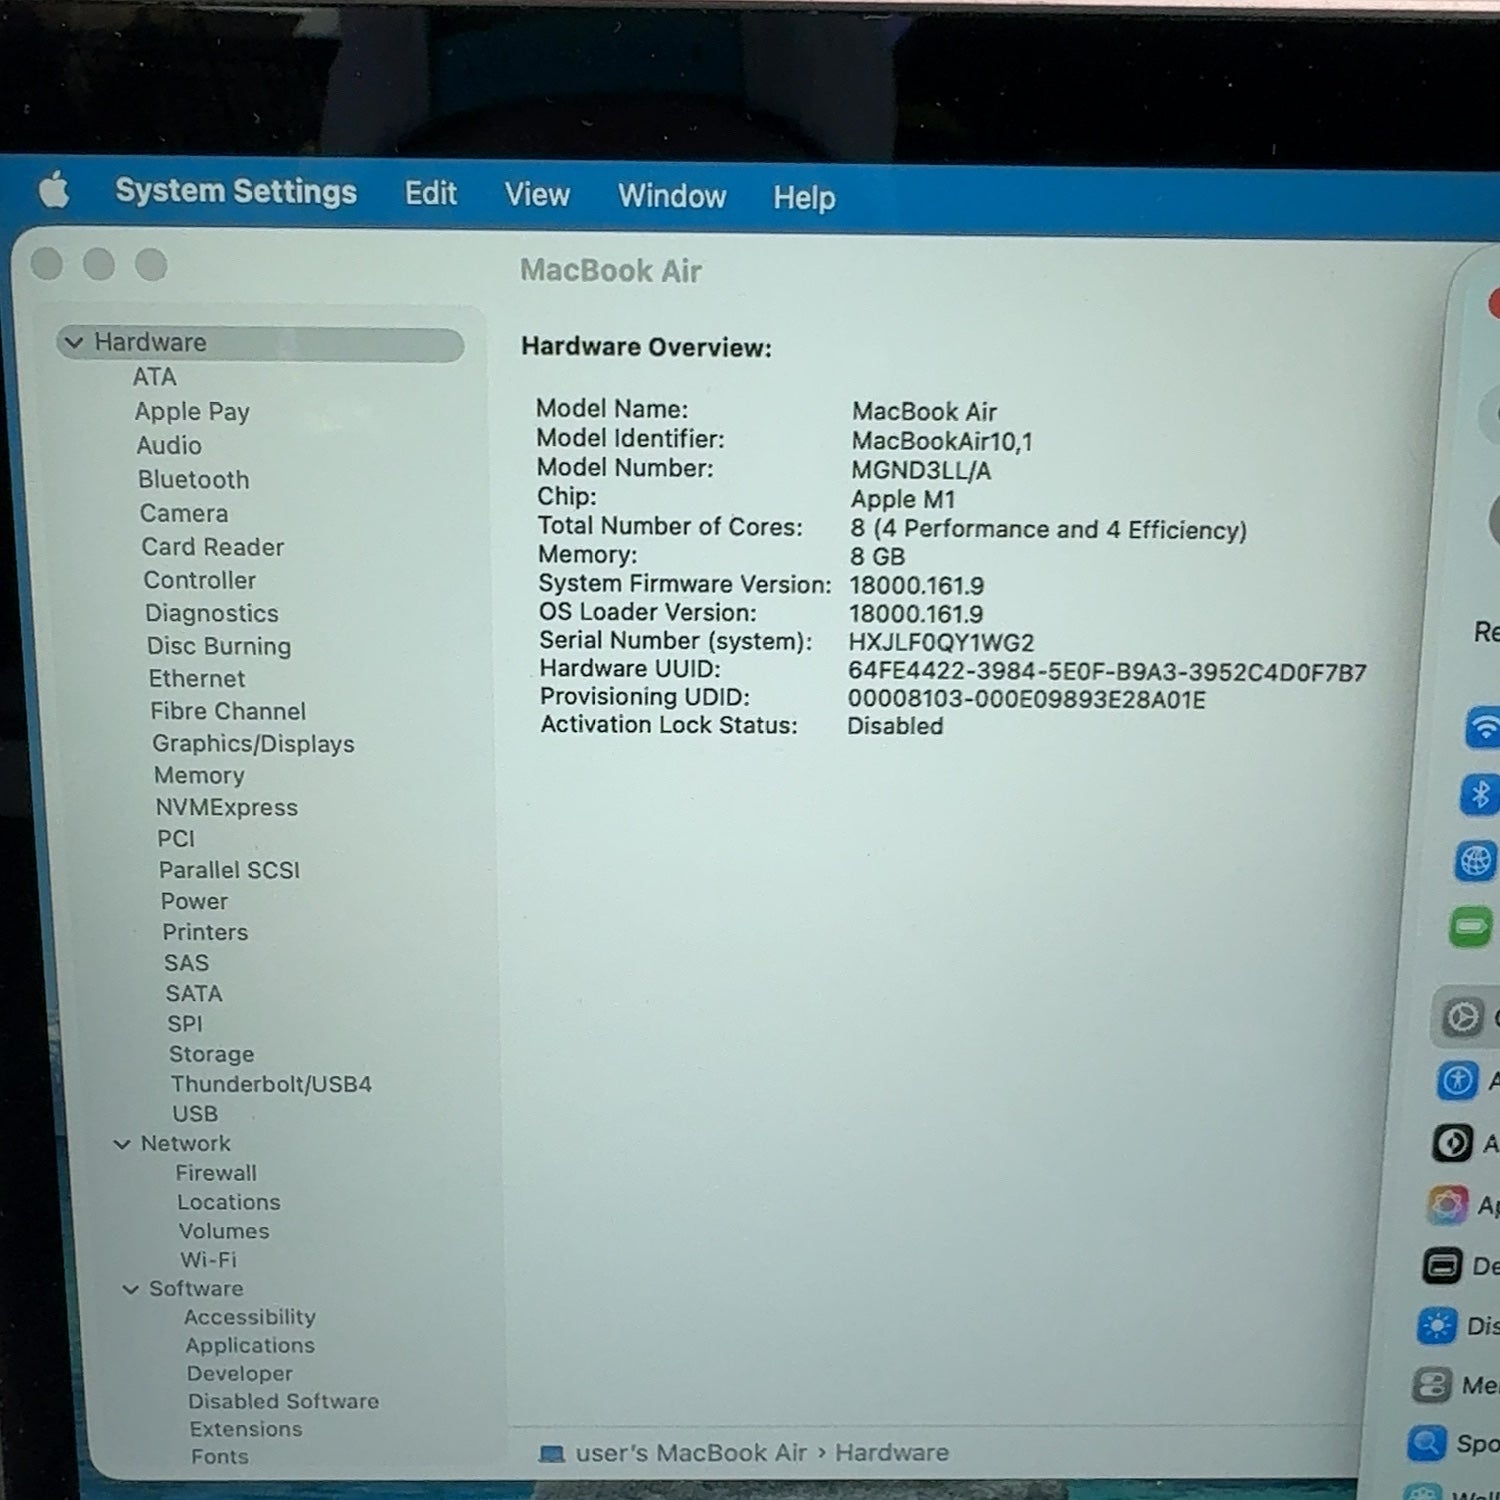Viewport: 1500px width, 1500px height.
Task: Click the Network globe icon
Action: click(x=1475, y=861)
